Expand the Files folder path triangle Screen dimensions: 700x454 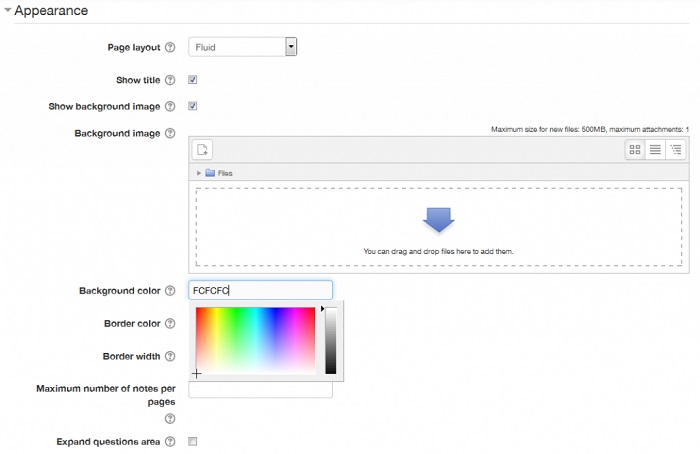199,173
